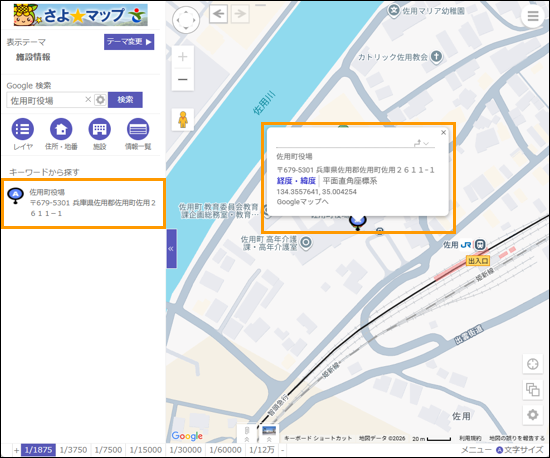Select scale 1/7500
This screenshot has width=550, height=458.
tap(108, 450)
